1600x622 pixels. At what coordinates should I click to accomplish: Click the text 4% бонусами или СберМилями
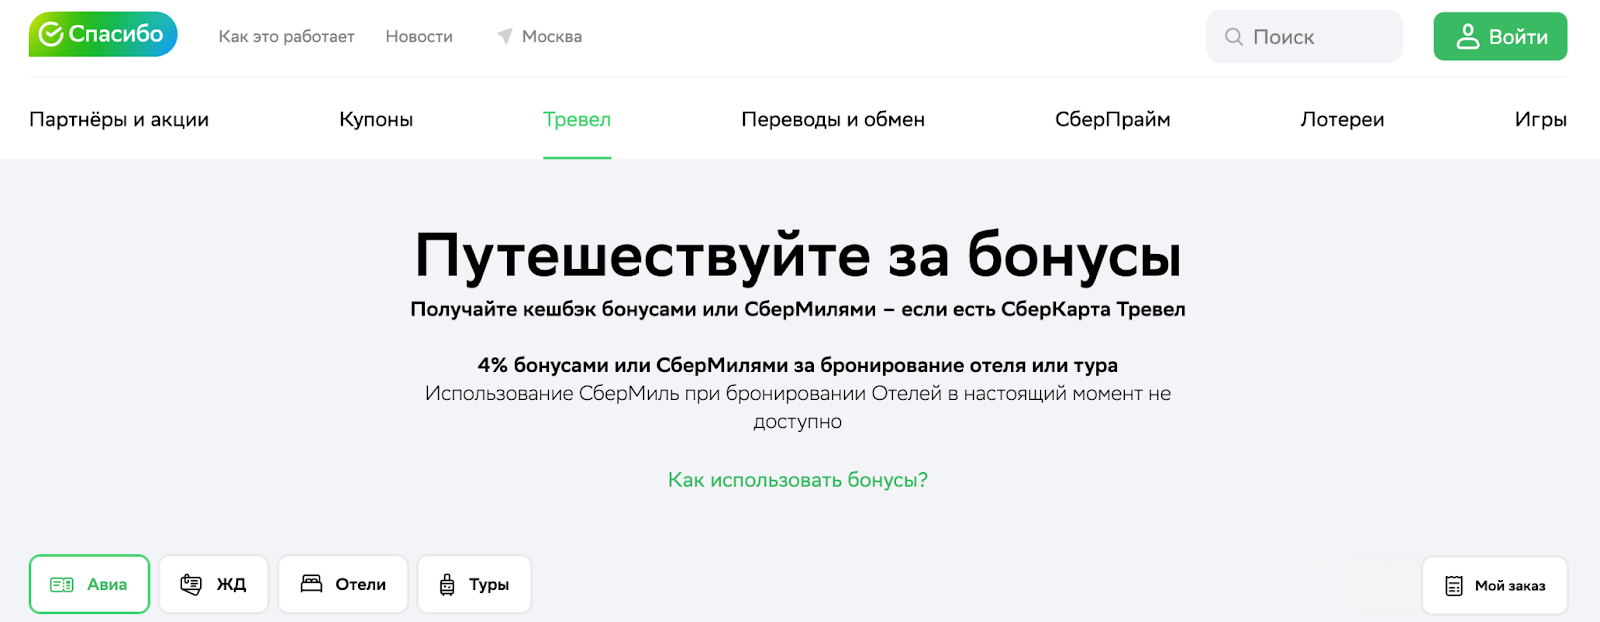[633, 365]
